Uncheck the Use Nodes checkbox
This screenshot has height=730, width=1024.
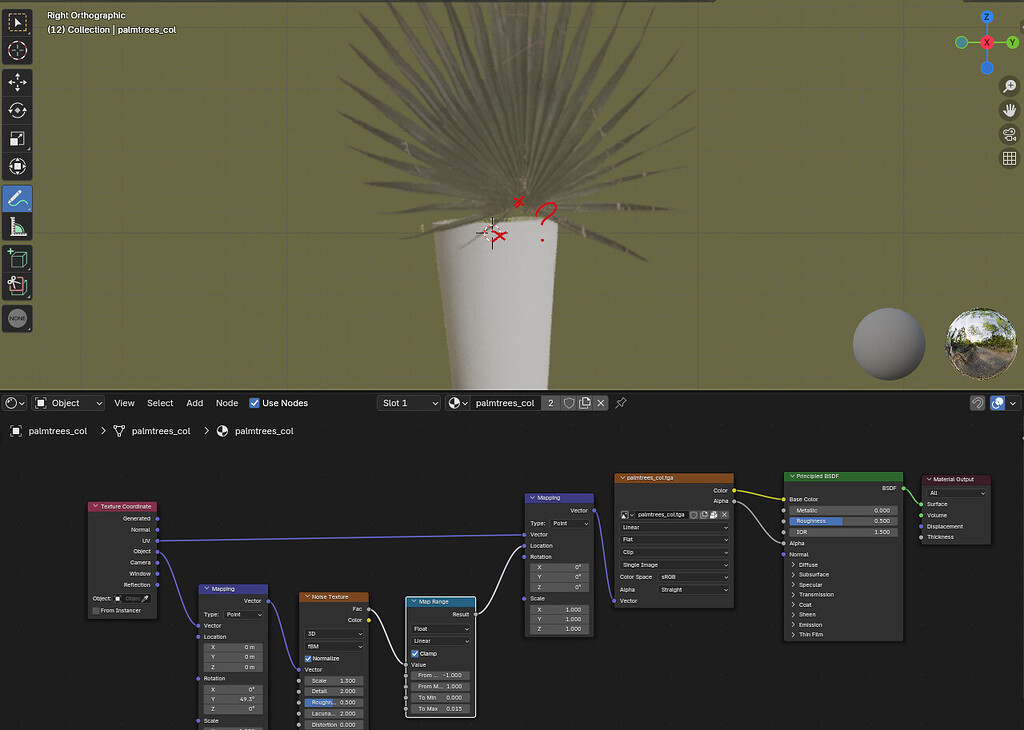[254, 403]
